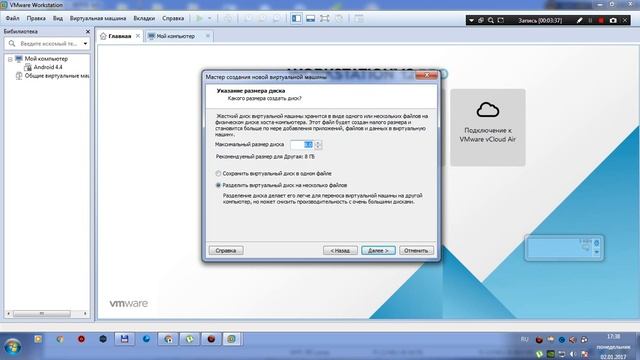Image resolution: width=640 pixels, height=360 pixels.
Task: Open the Виртуальная машина menu
Action: pos(98,18)
